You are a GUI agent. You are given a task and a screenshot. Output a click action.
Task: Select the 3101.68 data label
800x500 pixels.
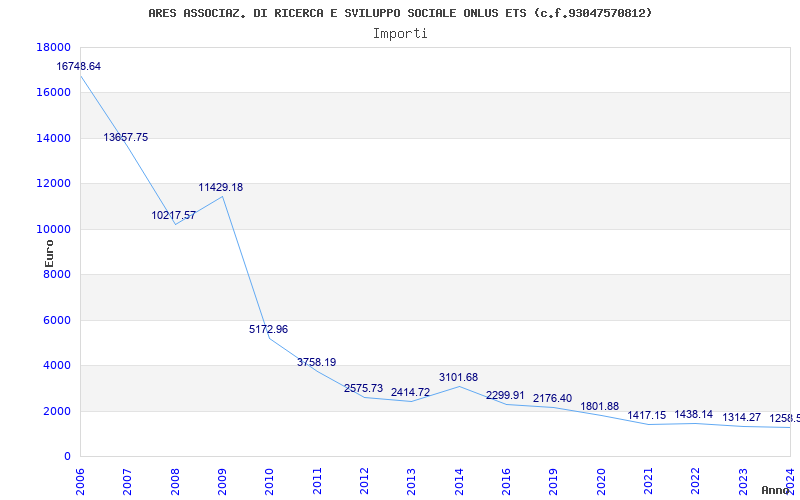pyautogui.click(x=458, y=377)
